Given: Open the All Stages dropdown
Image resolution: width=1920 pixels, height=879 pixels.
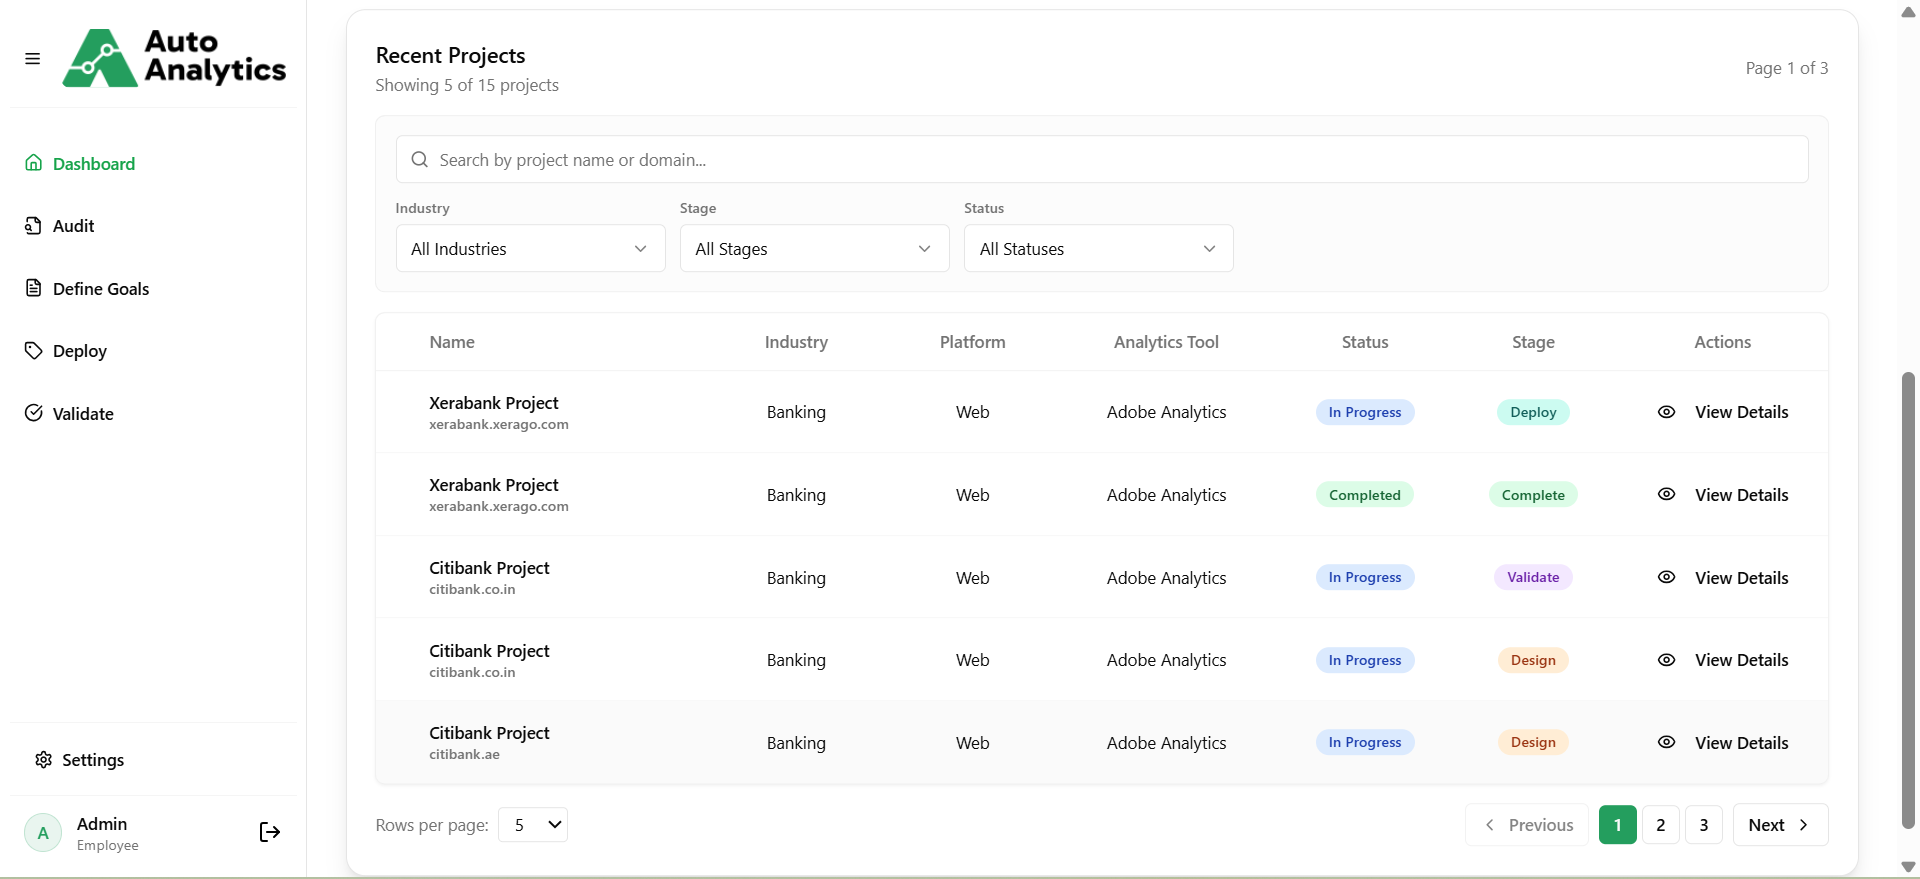Looking at the screenshot, I should click(814, 249).
